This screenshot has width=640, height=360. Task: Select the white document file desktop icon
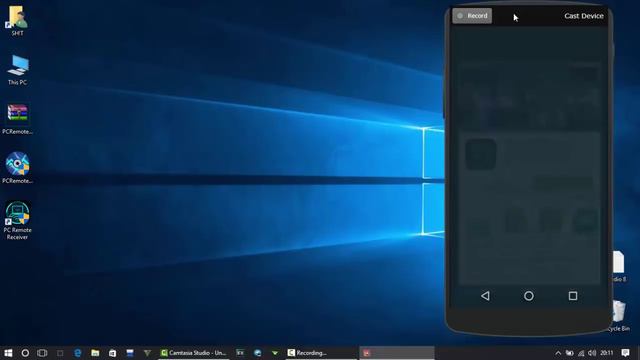tap(619, 266)
